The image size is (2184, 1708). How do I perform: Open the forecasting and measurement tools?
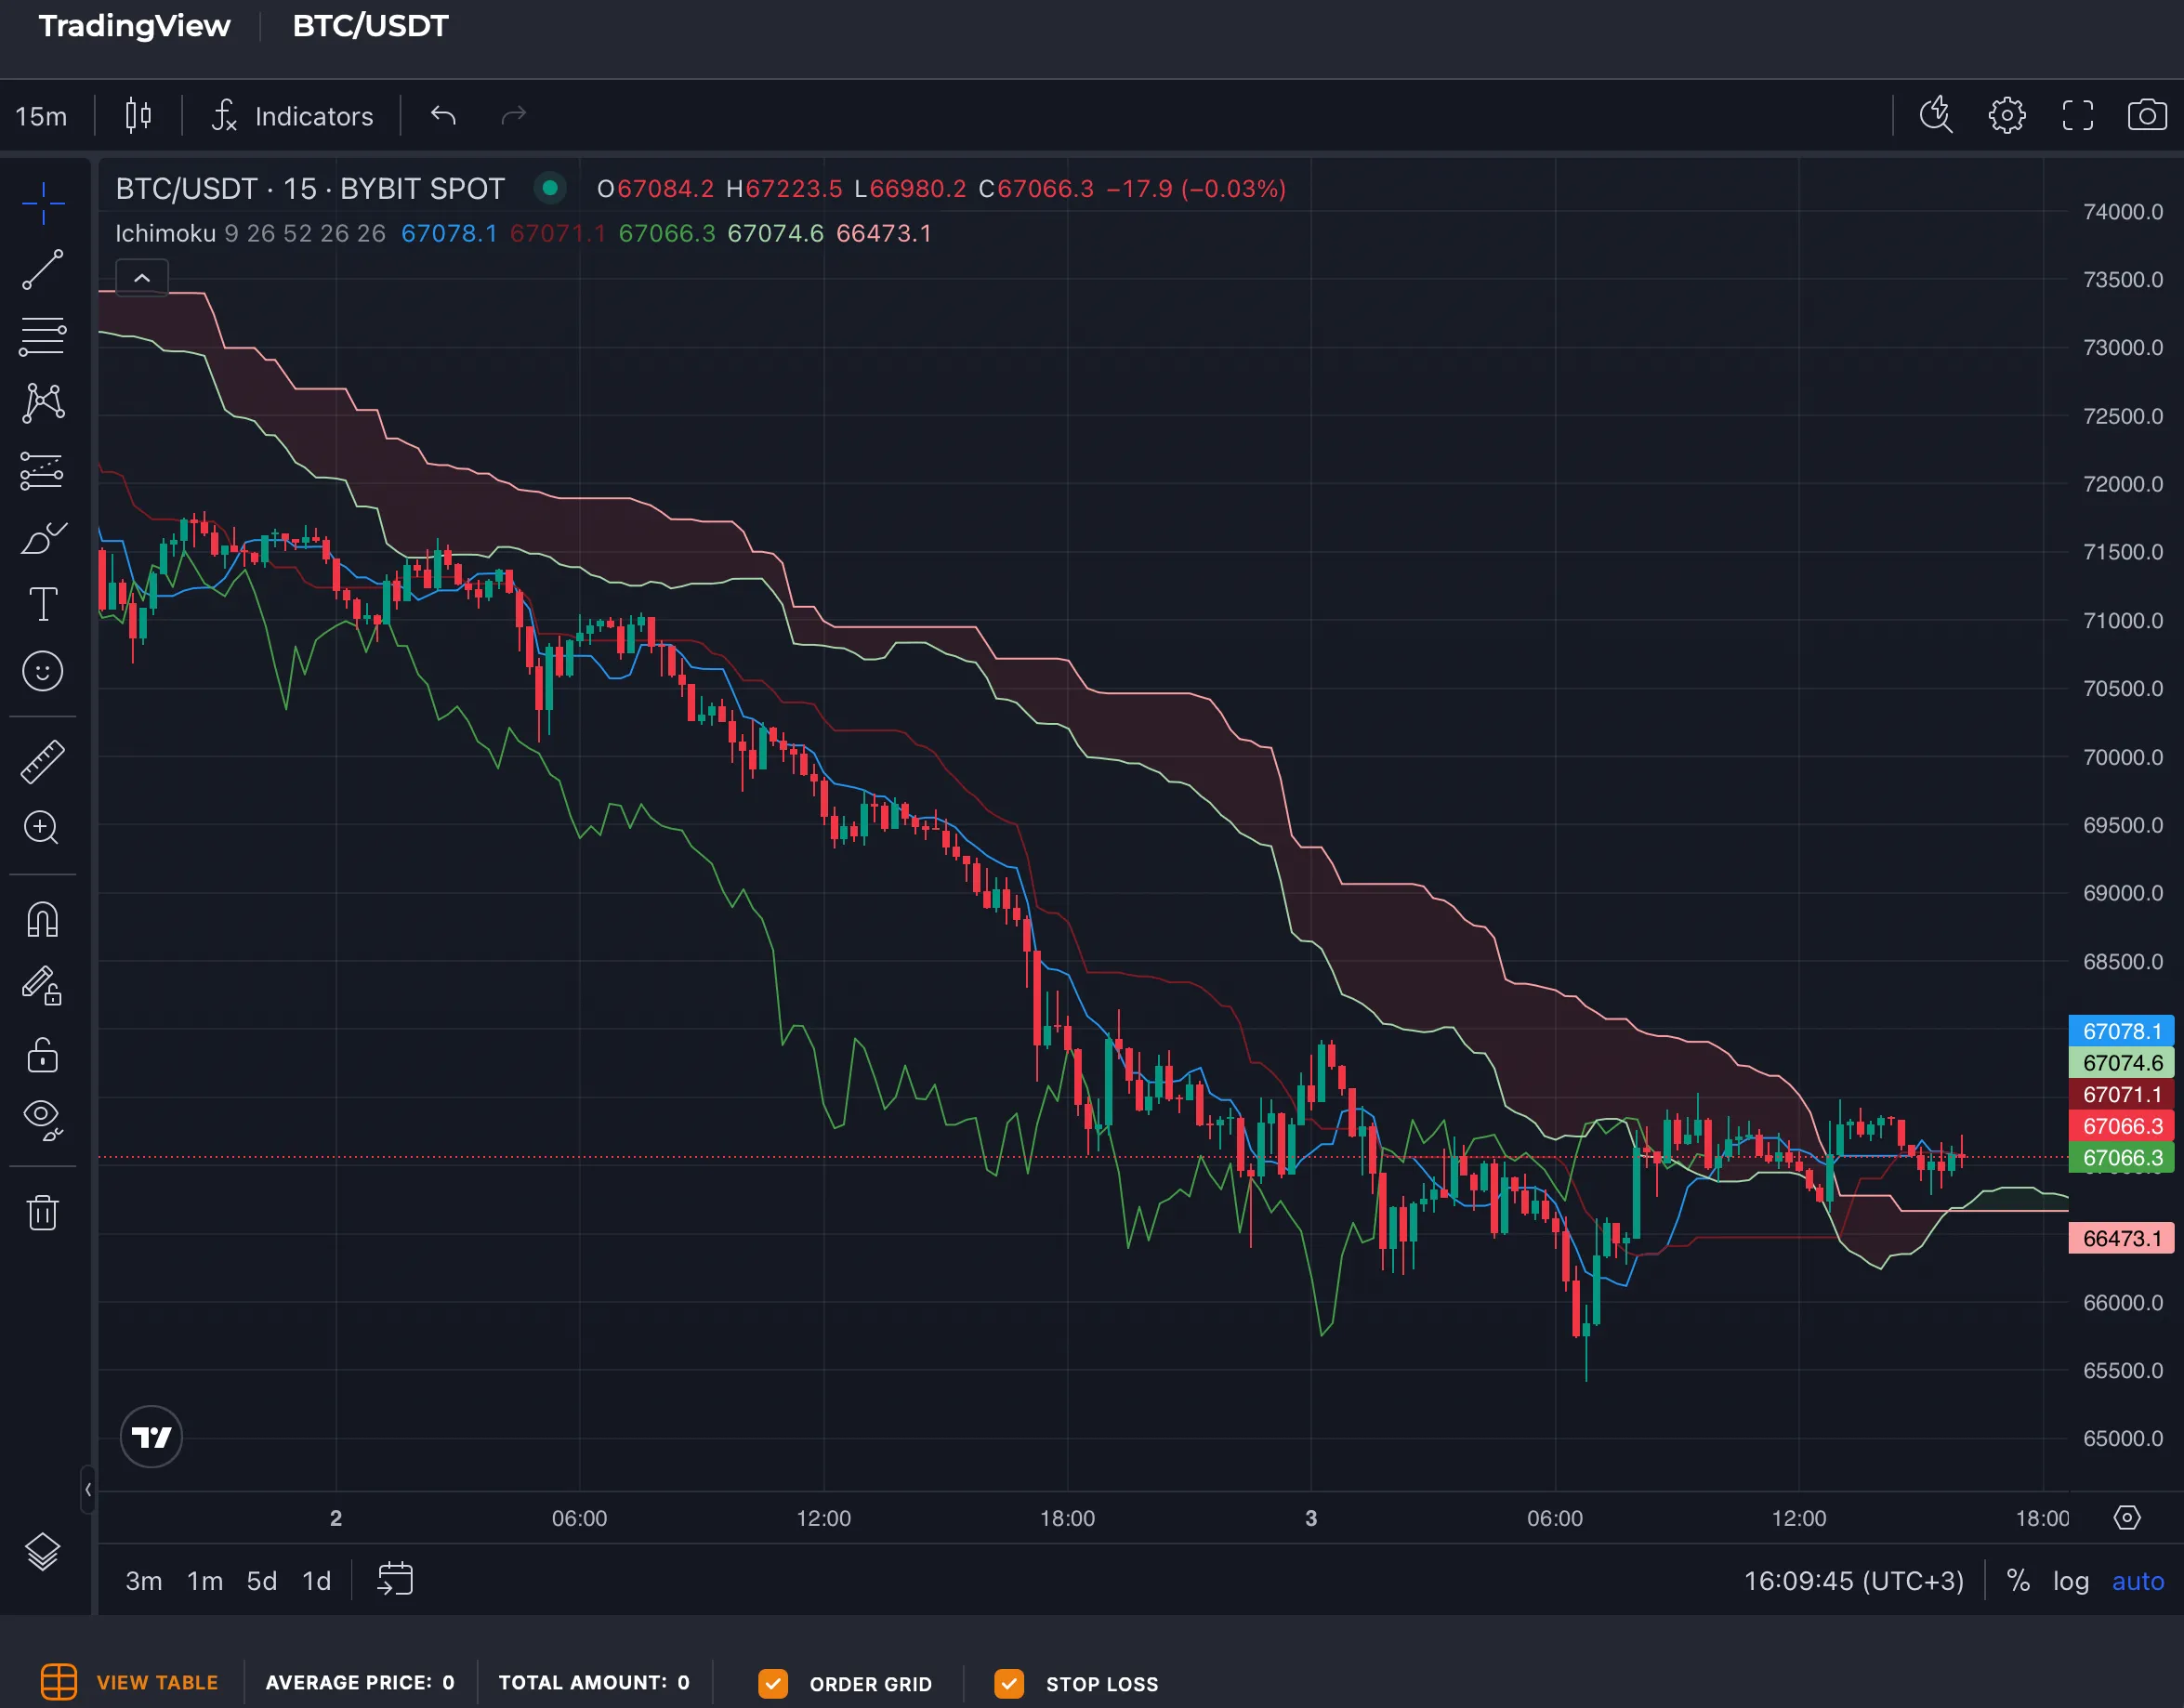[43, 471]
